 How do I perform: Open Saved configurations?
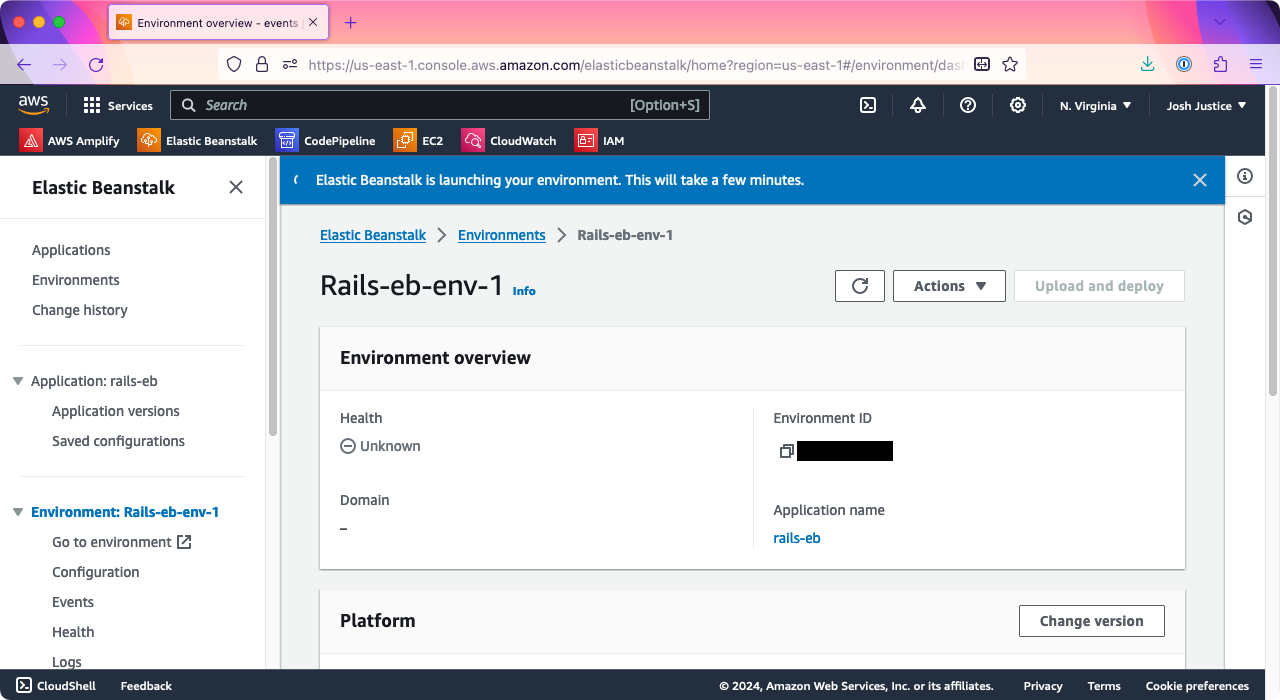click(x=118, y=441)
